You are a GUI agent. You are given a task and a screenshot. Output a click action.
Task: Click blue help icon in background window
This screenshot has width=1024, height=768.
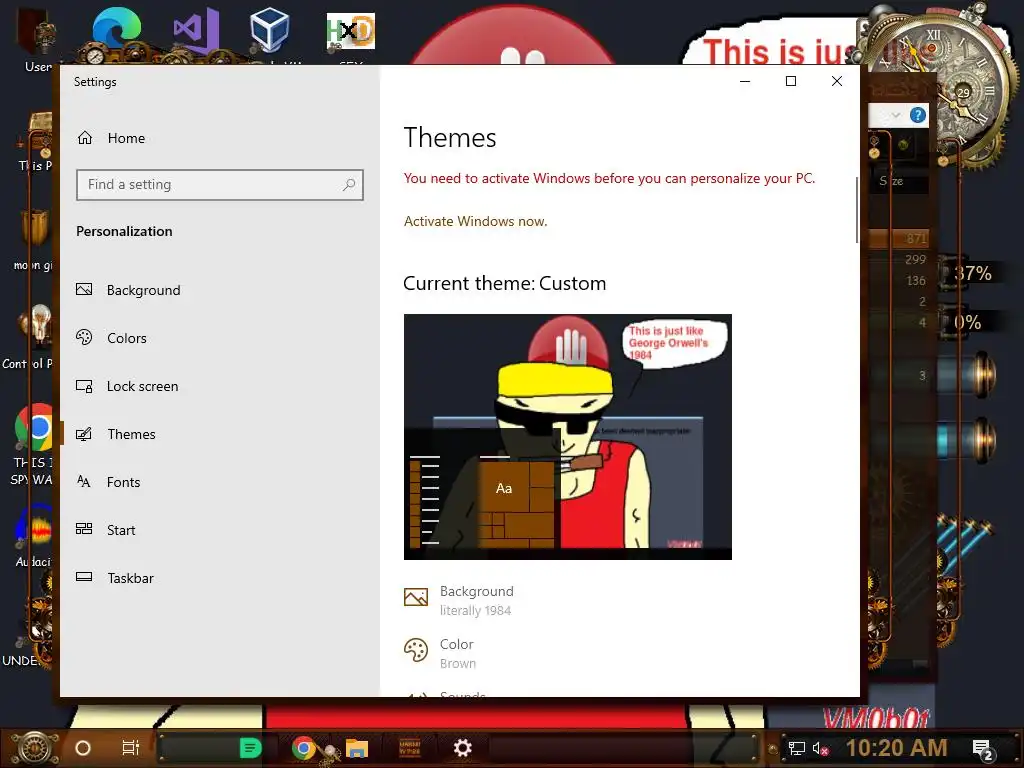[x=918, y=116]
